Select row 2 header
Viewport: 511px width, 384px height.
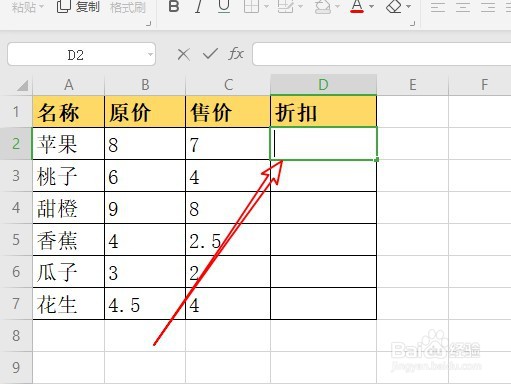click(16, 144)
